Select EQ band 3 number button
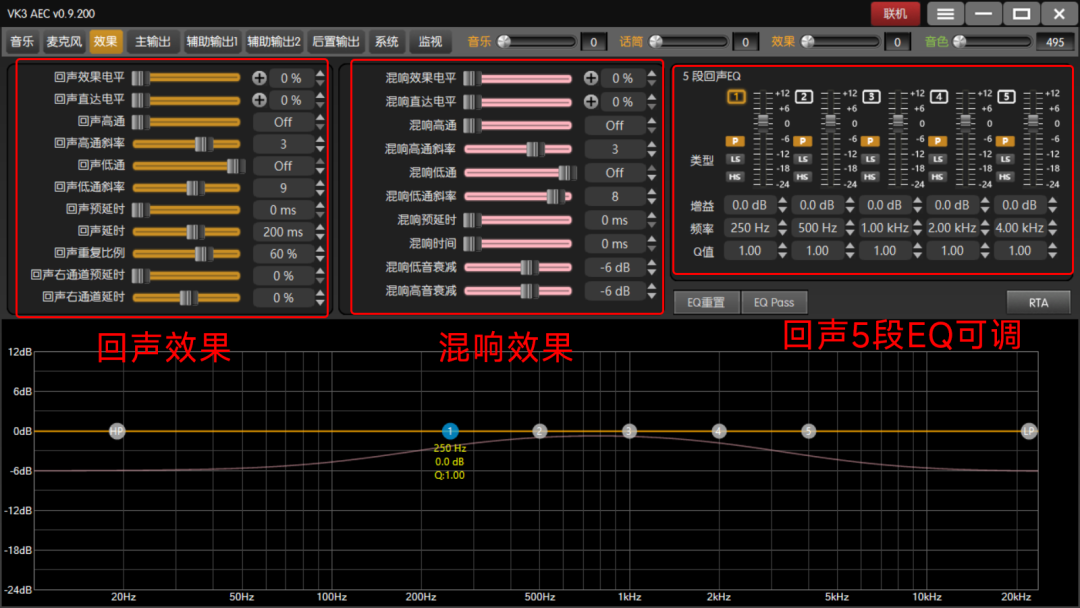The image size is (1080, 608). [871, 96]
